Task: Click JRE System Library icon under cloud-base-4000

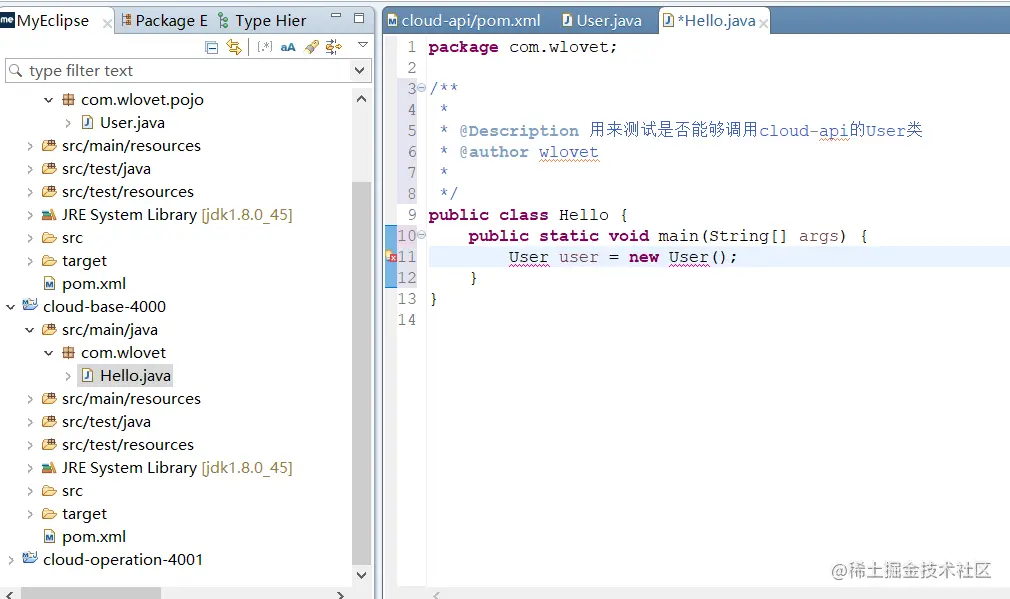Action: point(49,468)
